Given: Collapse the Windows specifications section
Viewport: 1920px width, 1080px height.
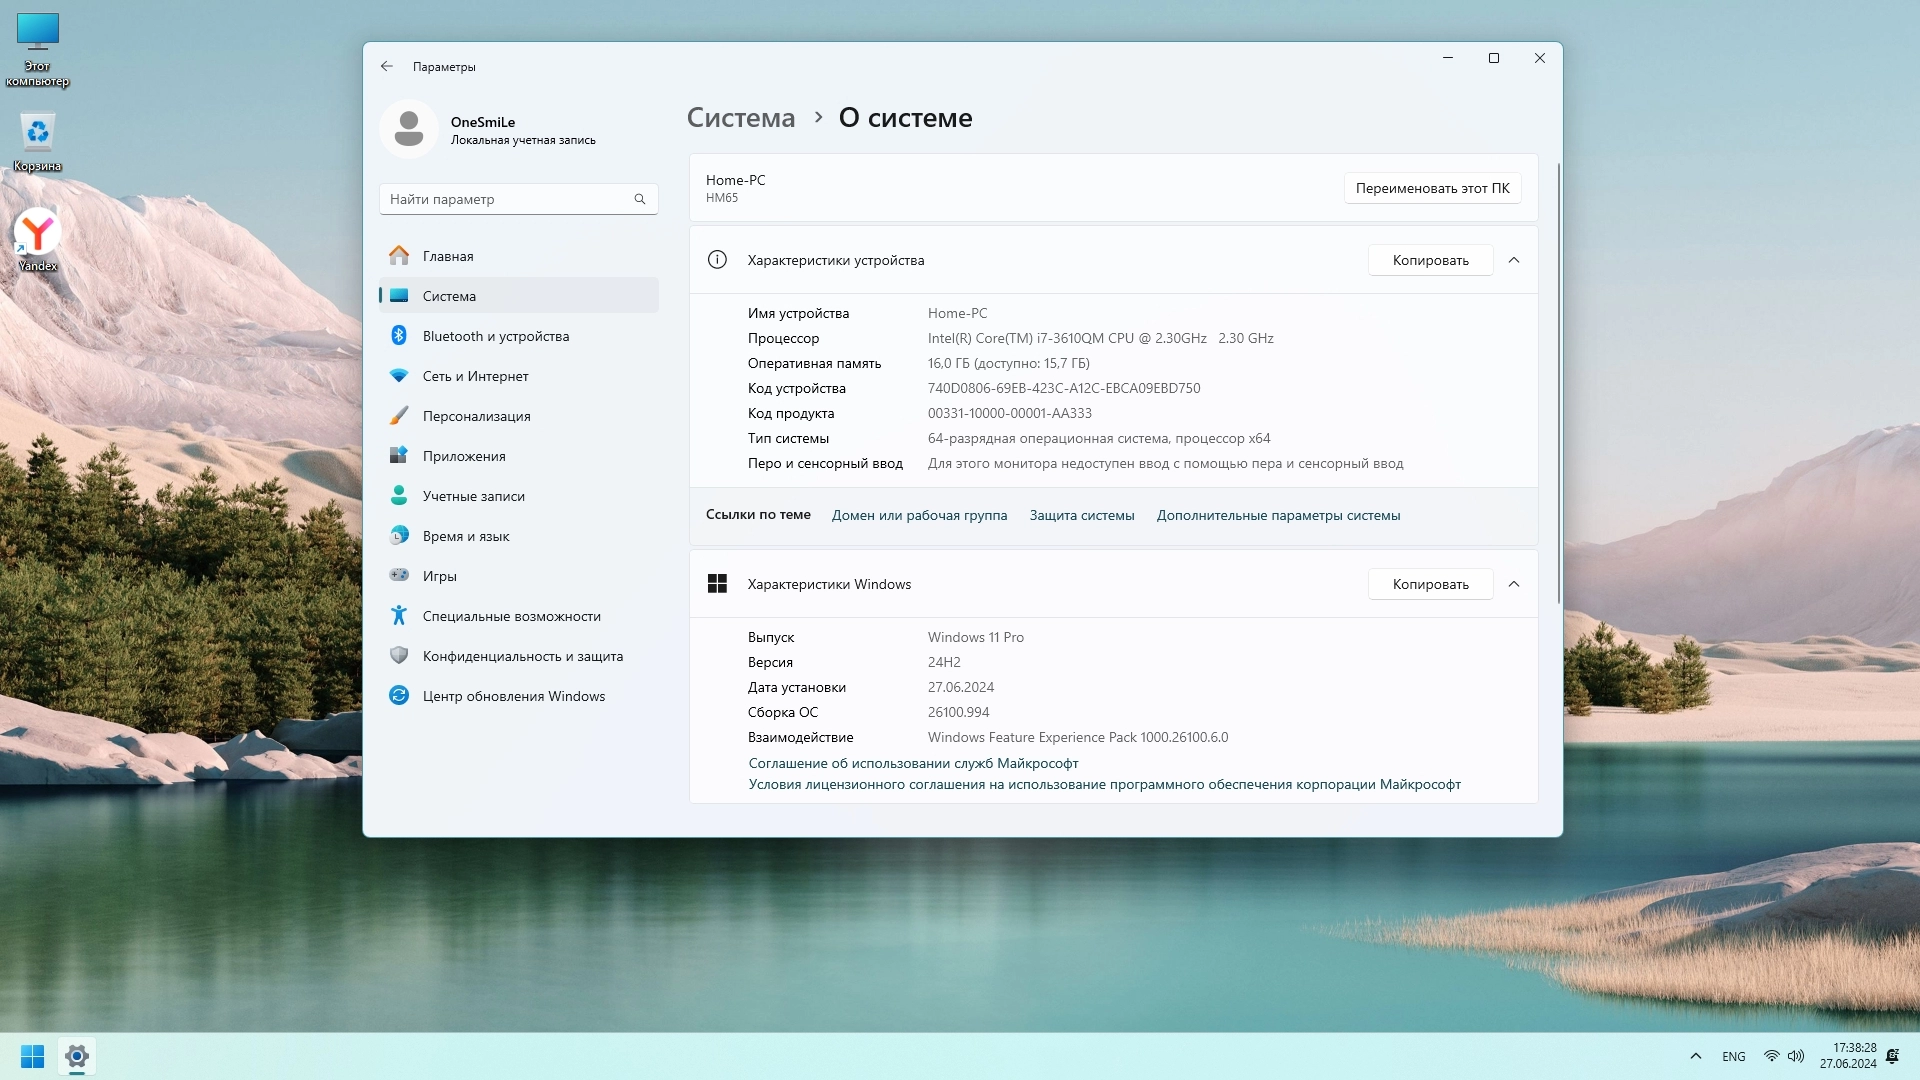Looking at the screenshot, I should point(1514,584).
